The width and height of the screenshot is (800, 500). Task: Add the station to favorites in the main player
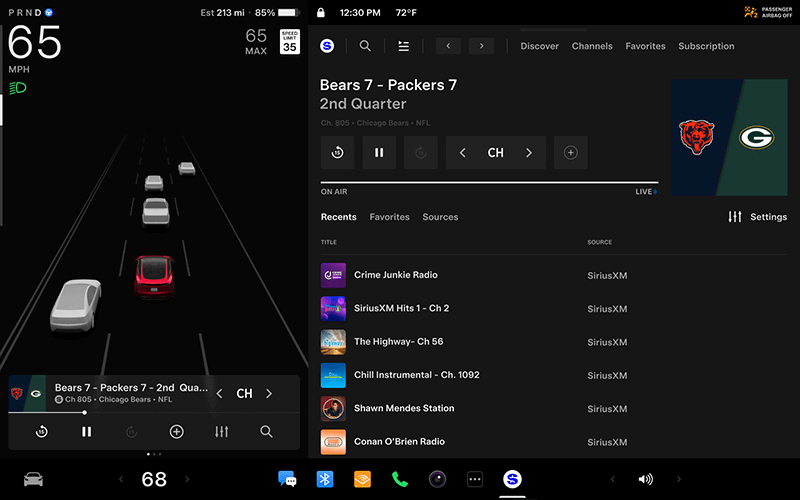(570, 153)
